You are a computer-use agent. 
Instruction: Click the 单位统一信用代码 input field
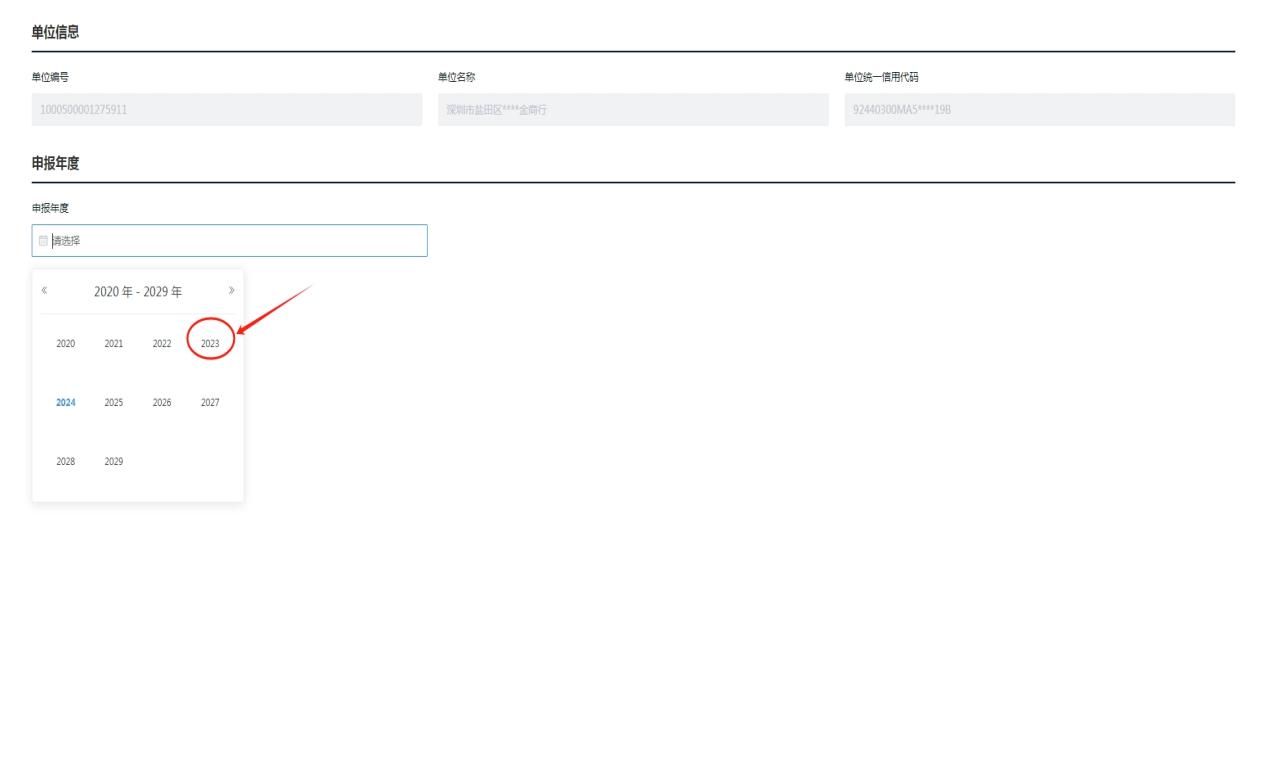click(x=1039, y=110)
